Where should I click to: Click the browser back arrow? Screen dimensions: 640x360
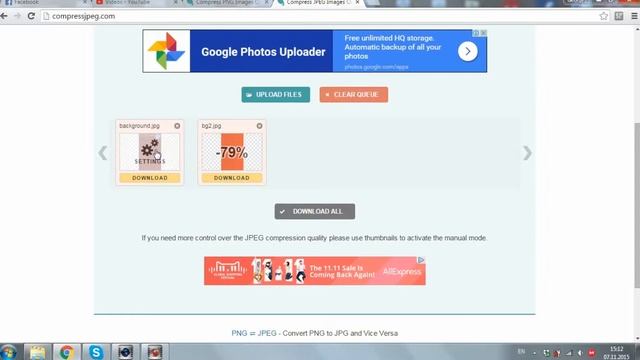[x=4, y=16]
